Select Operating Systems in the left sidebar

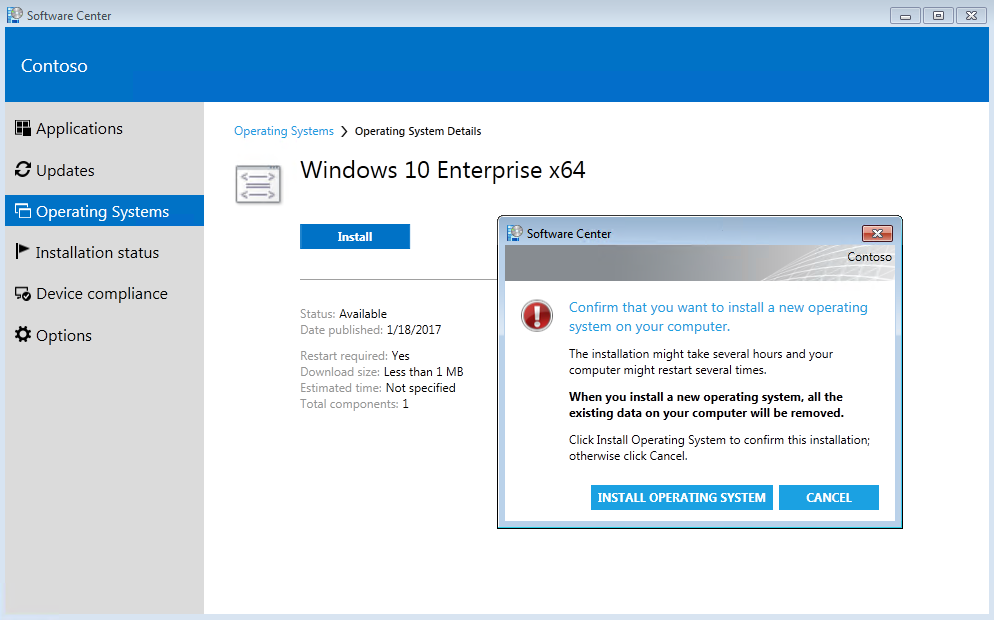[102, 211]
